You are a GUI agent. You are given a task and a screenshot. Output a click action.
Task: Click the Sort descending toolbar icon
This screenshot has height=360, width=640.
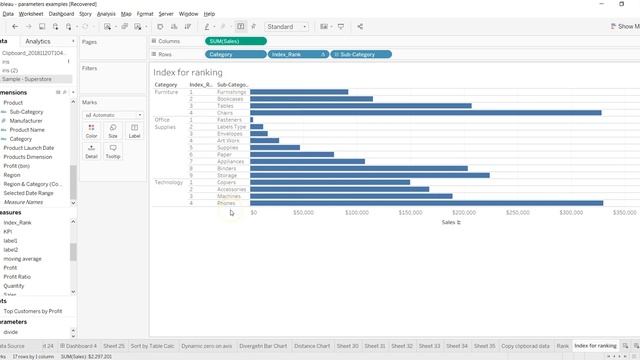click(187, 27)
